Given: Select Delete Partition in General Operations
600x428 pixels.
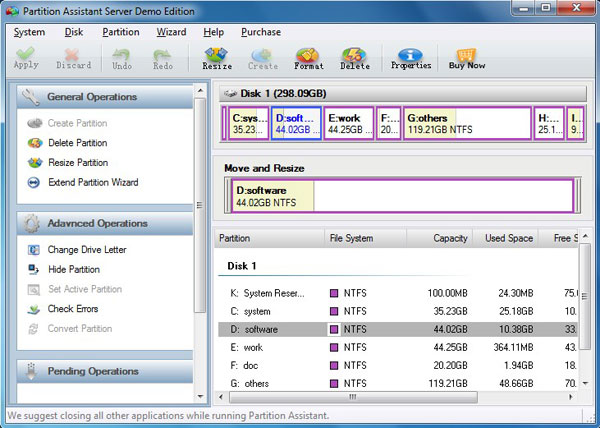Looking at the screenshot, I should pyautogui.click(x=77, y=143).
